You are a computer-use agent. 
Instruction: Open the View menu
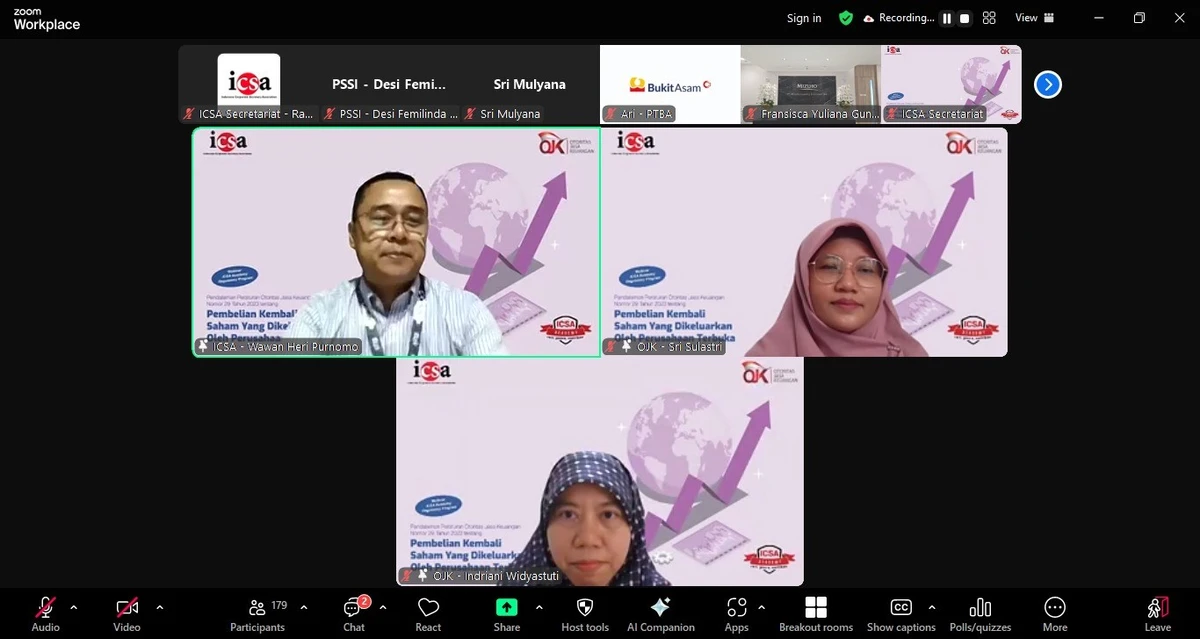point(1025,17)
